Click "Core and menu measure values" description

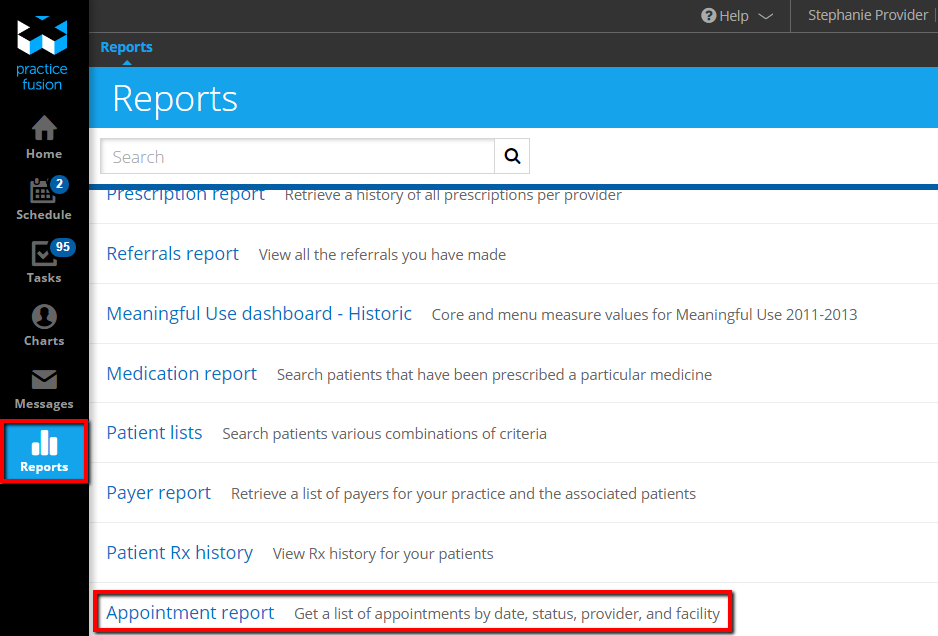644,315
